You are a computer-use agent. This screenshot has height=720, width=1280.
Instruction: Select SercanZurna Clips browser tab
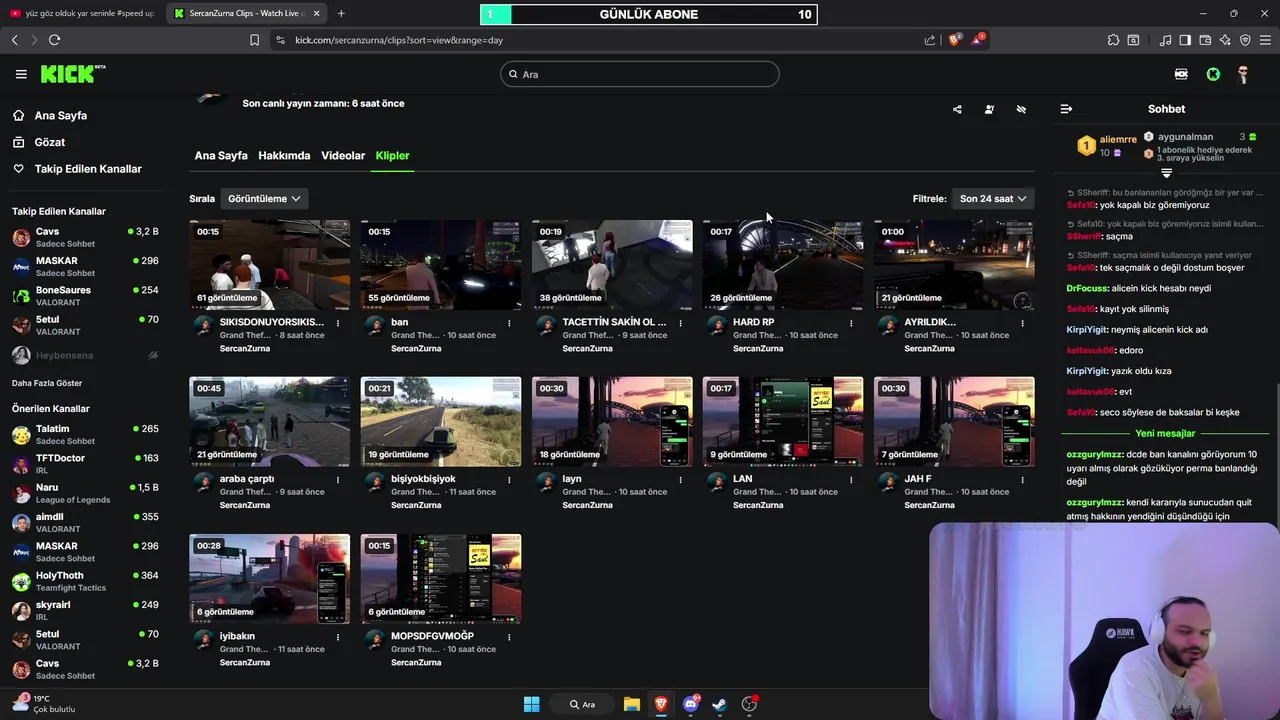point(245,13)
